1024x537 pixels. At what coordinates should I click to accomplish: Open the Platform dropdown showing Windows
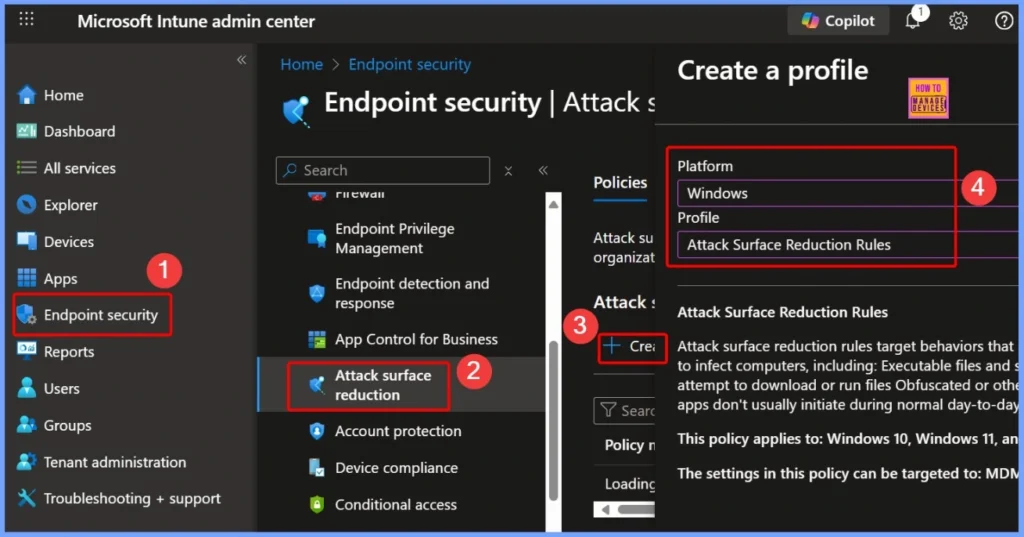[850, 193]
